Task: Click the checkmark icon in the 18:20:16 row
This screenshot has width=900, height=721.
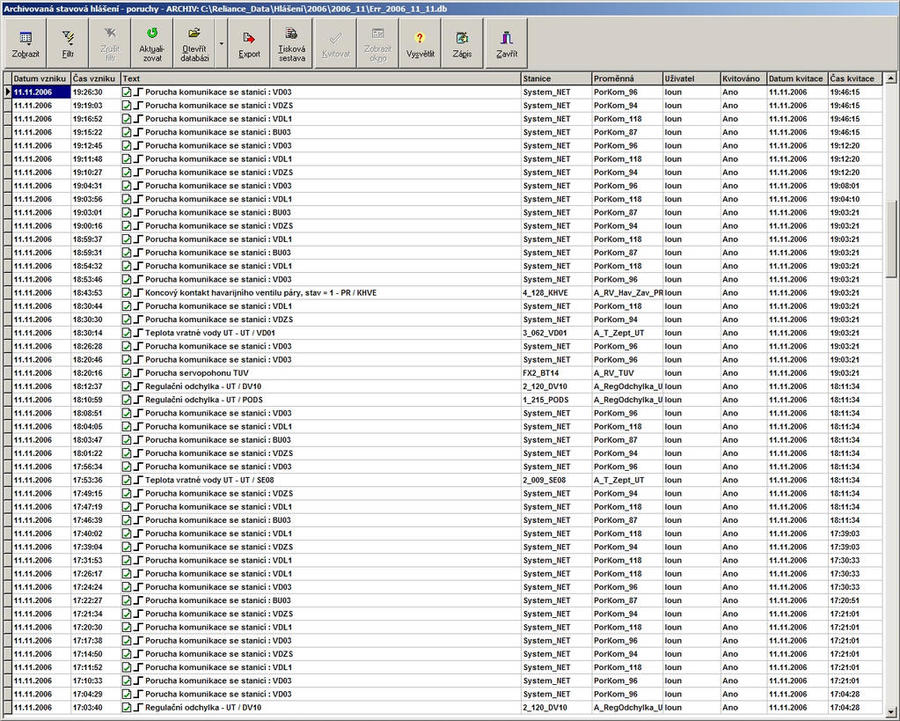Action: pyautogui.click(x=127, y=373)
